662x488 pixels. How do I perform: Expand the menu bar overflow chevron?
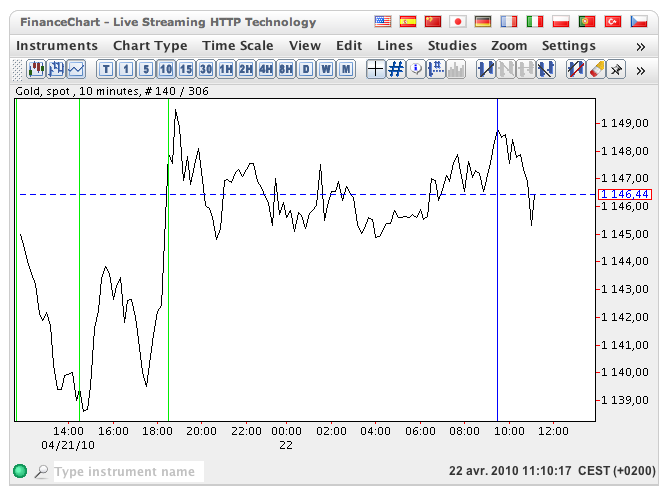[x=640, y=46]
